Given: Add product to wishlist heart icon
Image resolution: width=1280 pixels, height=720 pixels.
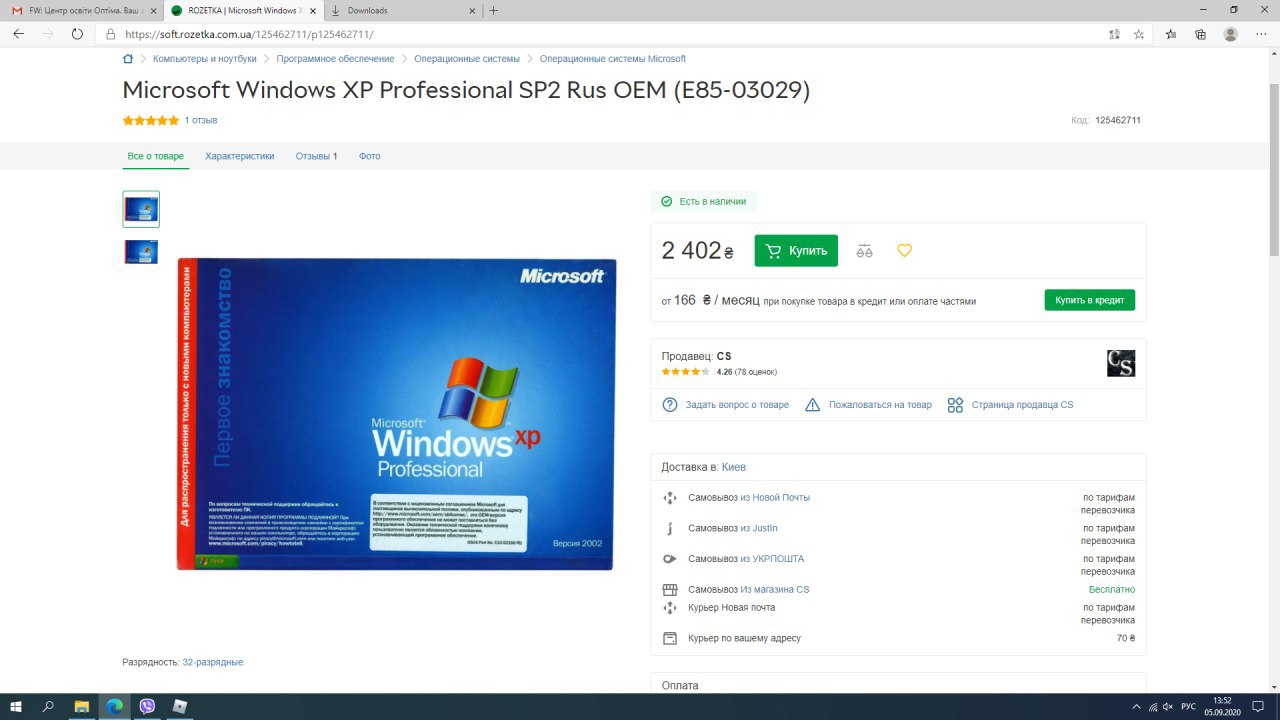Looking at the screenshot, I should pyautogui.click(x=904, y=251).
